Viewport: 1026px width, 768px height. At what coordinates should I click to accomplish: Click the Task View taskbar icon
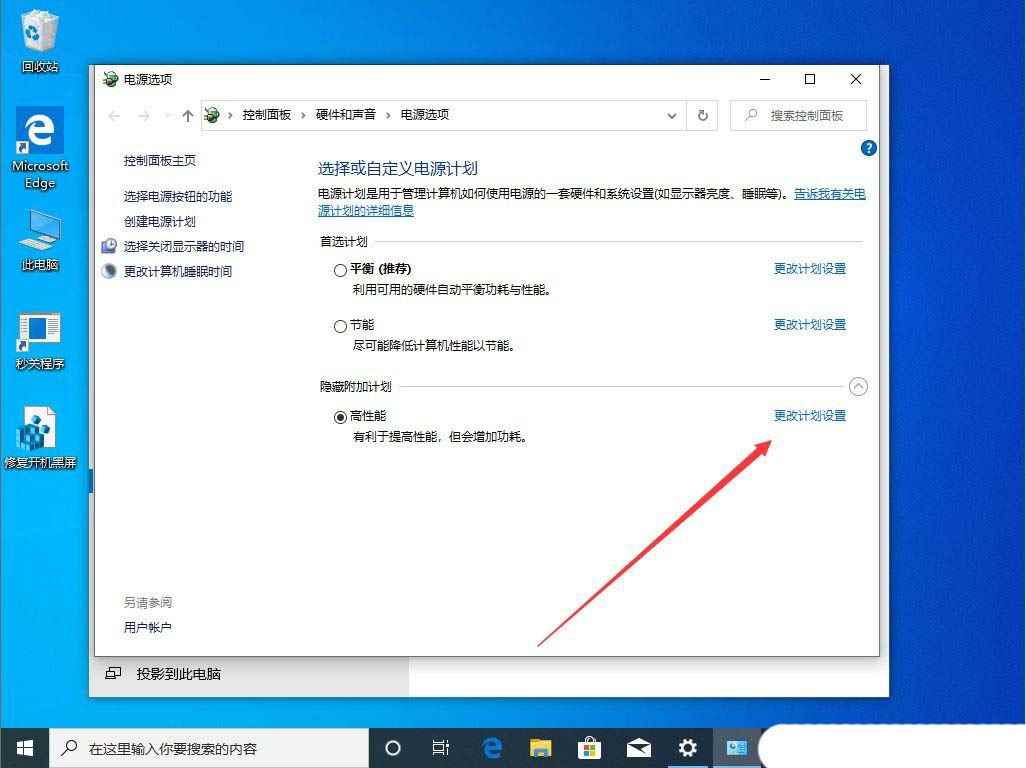click(440, 748)
